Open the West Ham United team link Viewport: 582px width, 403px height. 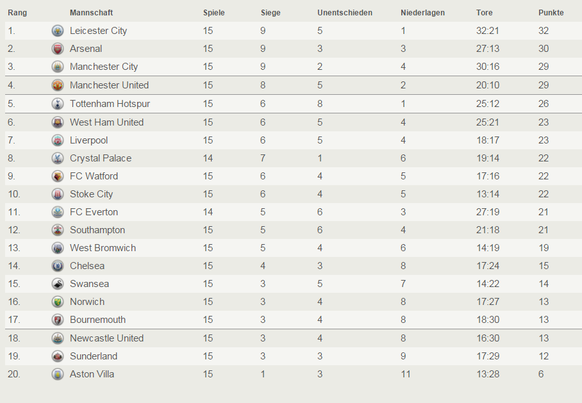click(107, 122)
